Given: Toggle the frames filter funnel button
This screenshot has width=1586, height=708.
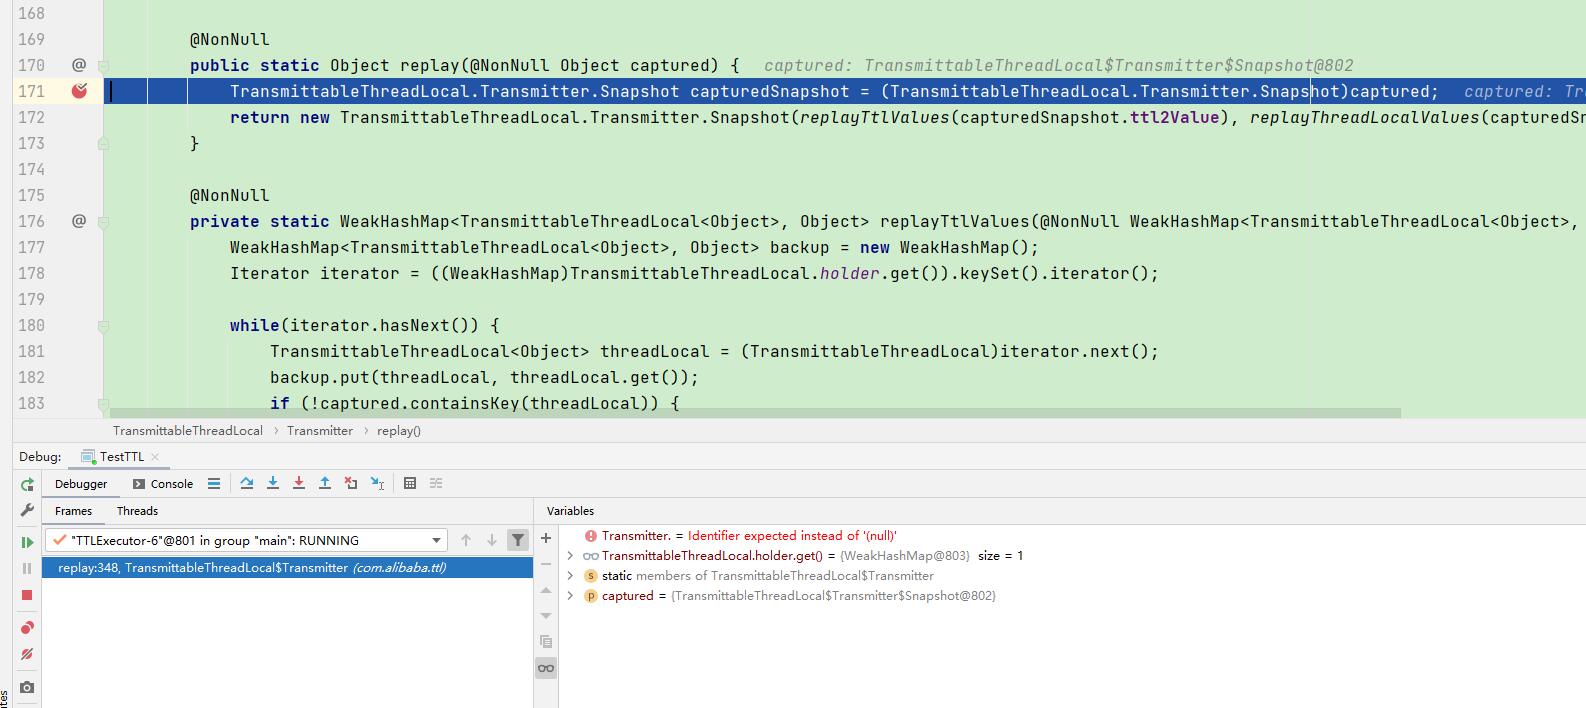Looking at the screenshot, I should pos(518,540).
